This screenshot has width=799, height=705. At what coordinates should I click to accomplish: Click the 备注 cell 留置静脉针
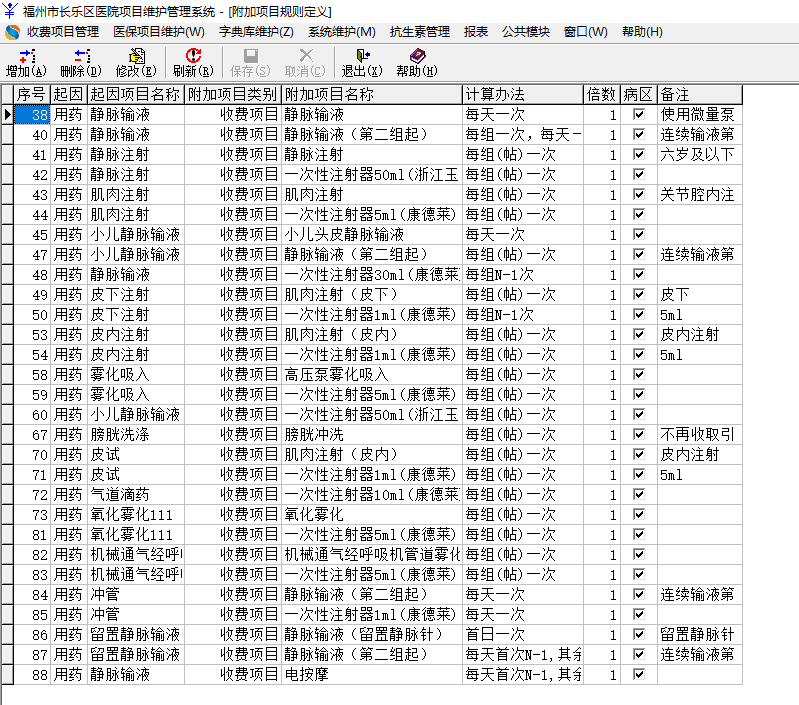click(700, 634)
